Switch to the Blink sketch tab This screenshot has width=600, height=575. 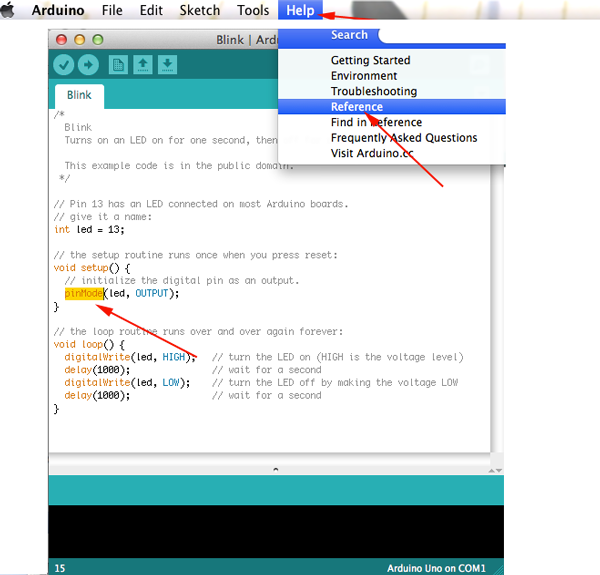click(79, 96)
